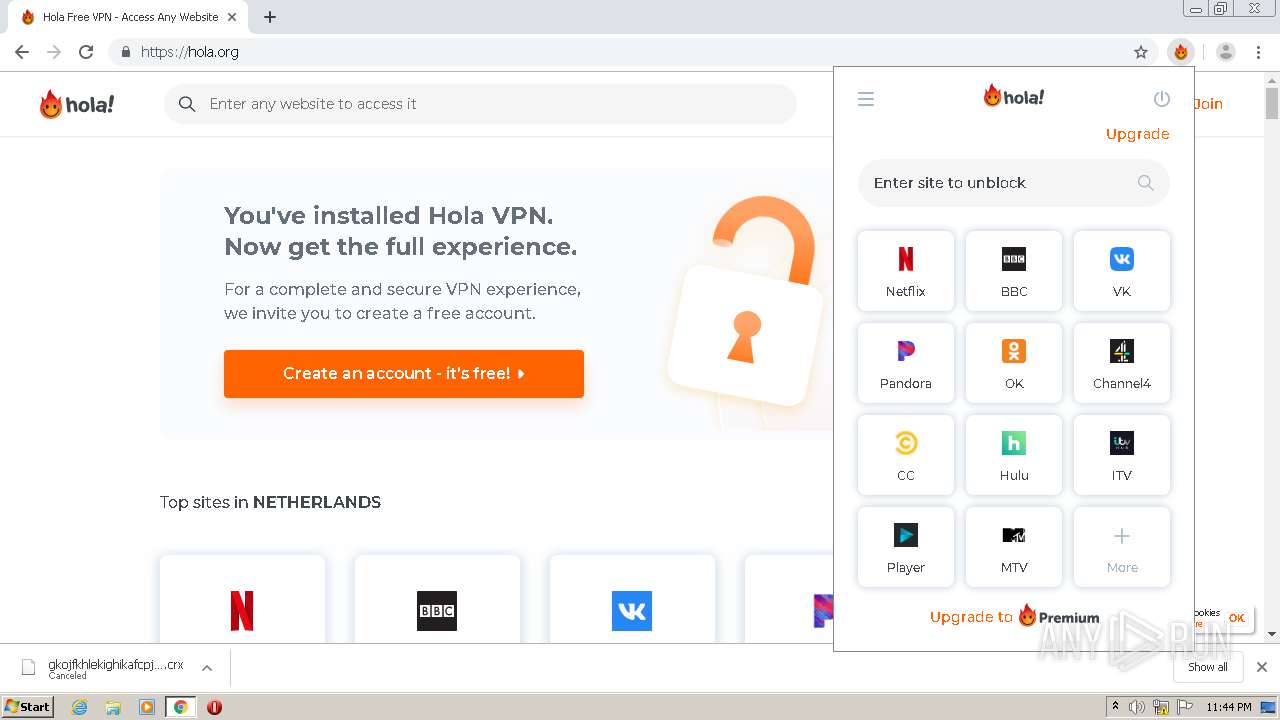The height and width of the screenshot is (720, 1280).
Task: Close the downloads bar
Action: point(1262,667)
